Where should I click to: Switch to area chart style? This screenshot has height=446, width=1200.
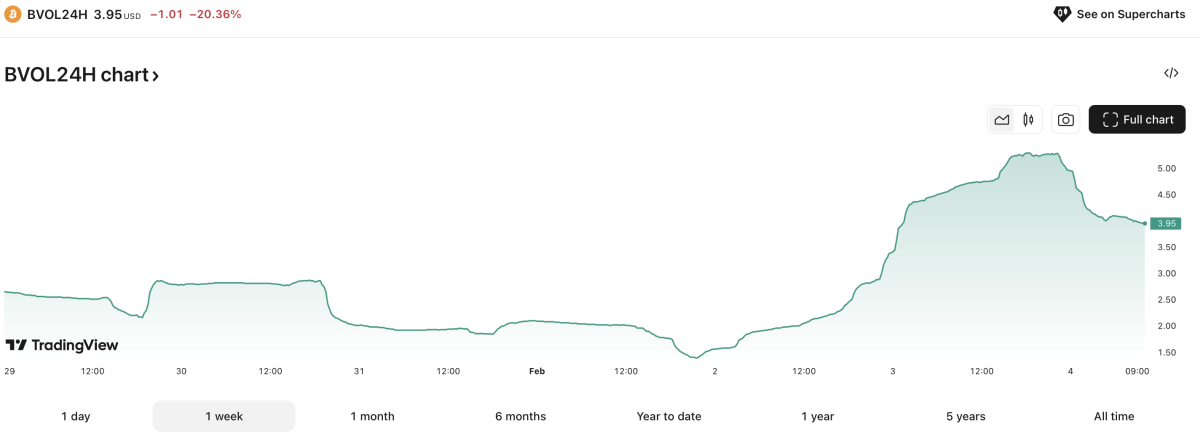coord(1001,120)
